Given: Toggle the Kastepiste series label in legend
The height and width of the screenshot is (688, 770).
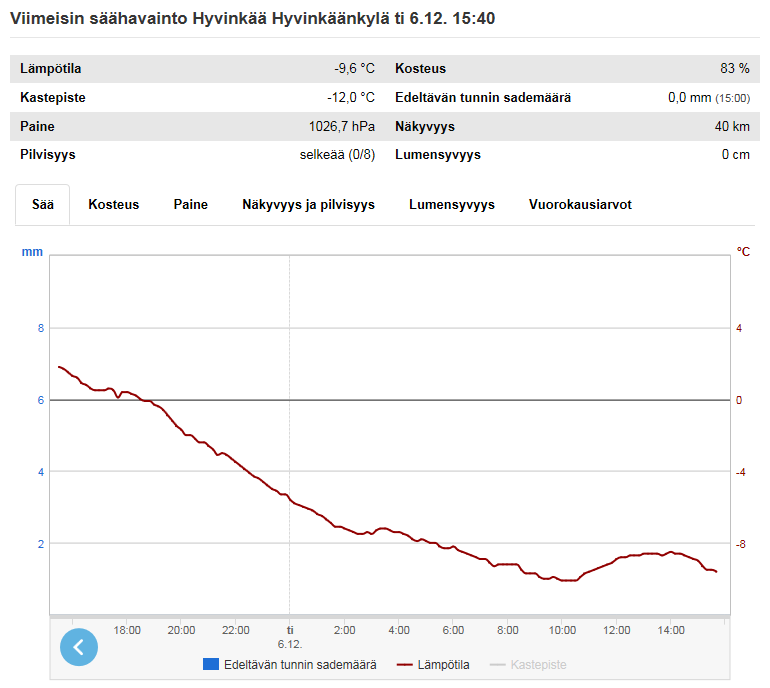Looking at the screenshot, I should pyautogui.click(x=538, y=664).
